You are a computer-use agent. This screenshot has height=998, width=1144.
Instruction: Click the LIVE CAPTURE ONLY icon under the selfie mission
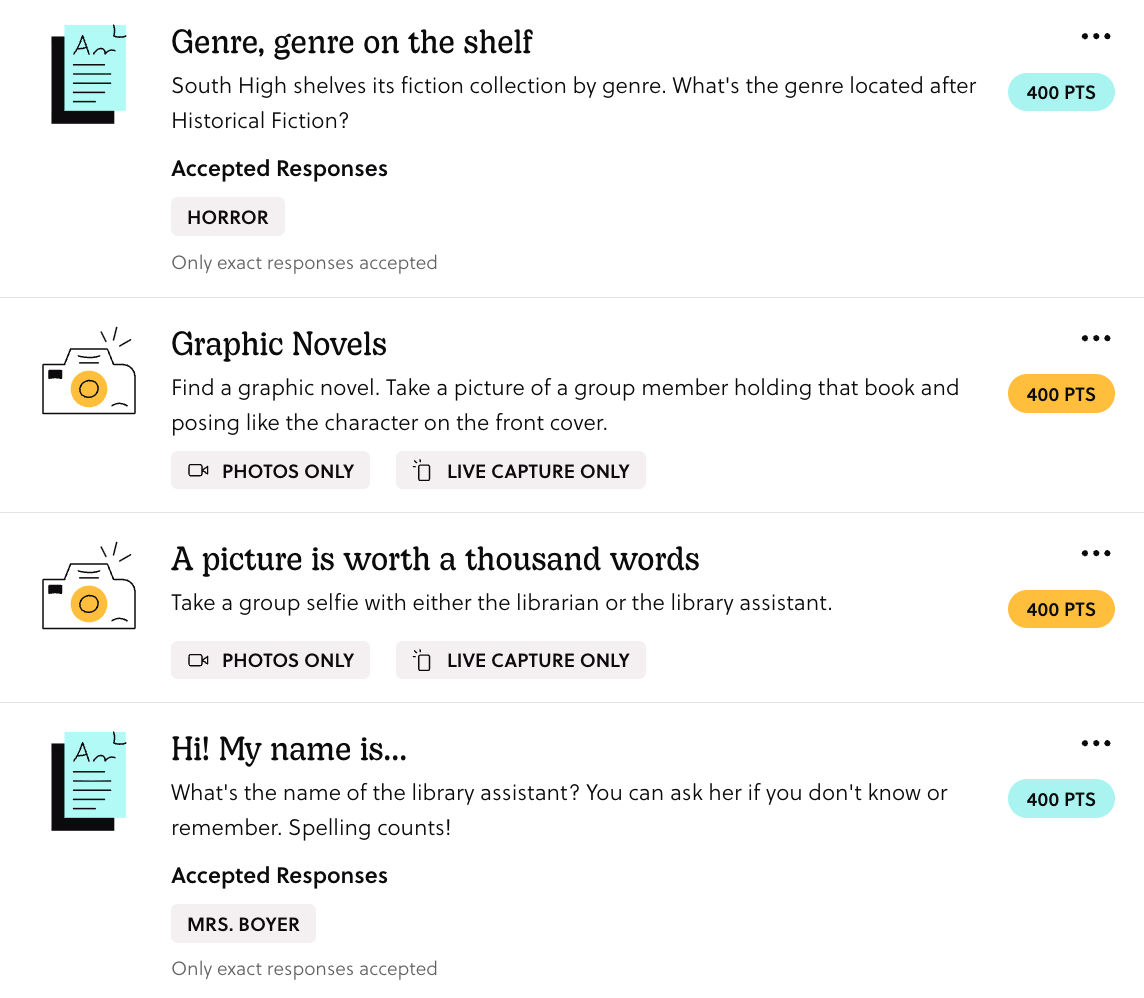tap(423, 660)
